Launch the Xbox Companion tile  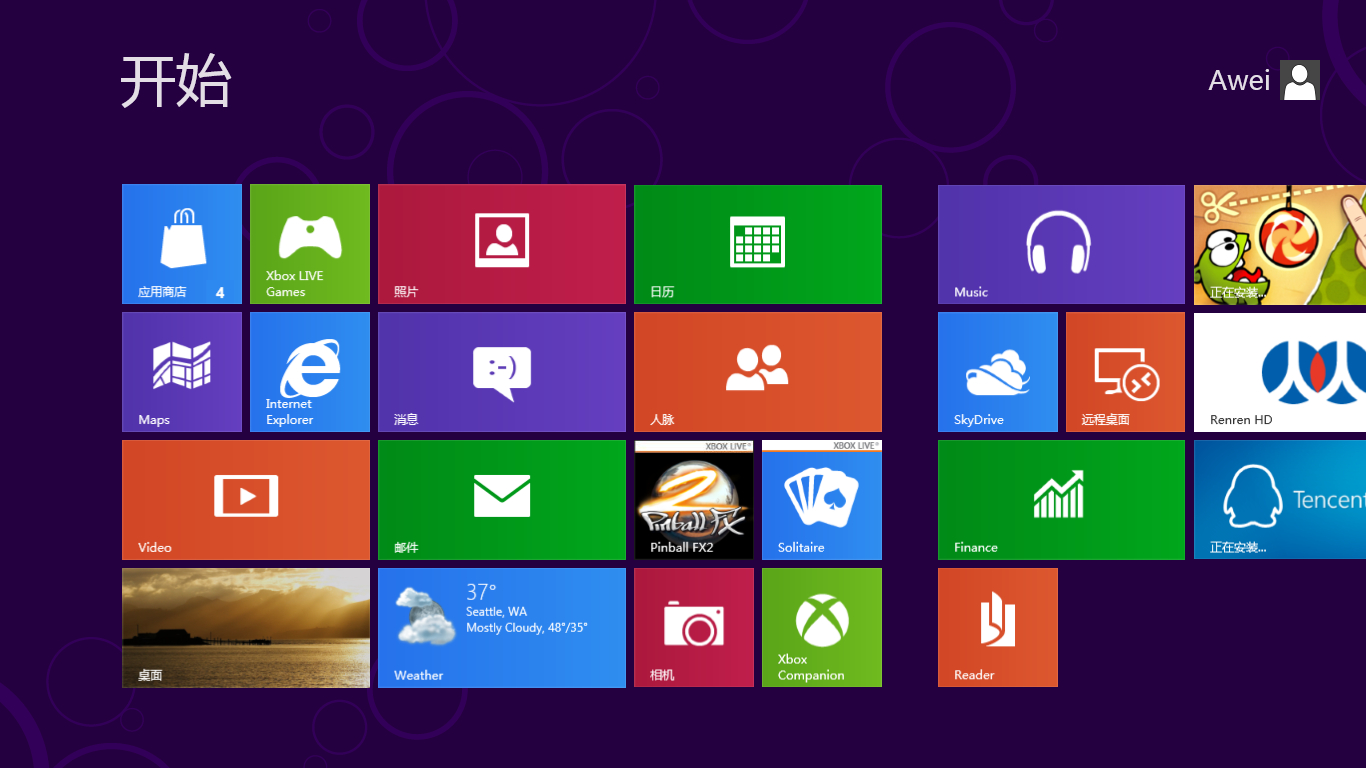point(822,628)
